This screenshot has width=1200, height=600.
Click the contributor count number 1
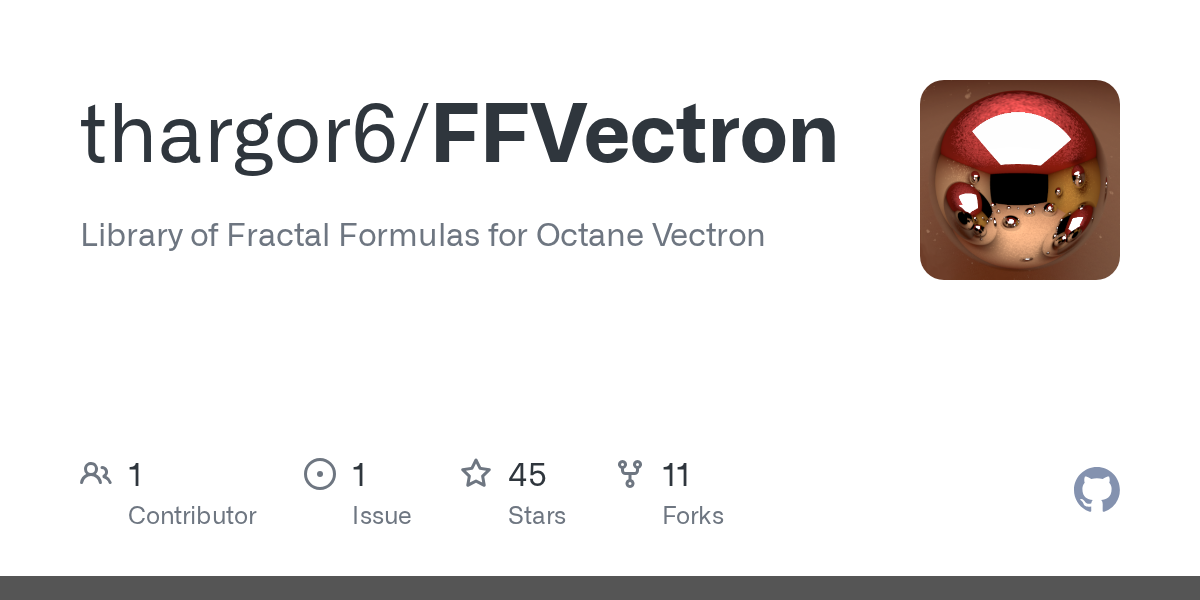coord(135,475)
